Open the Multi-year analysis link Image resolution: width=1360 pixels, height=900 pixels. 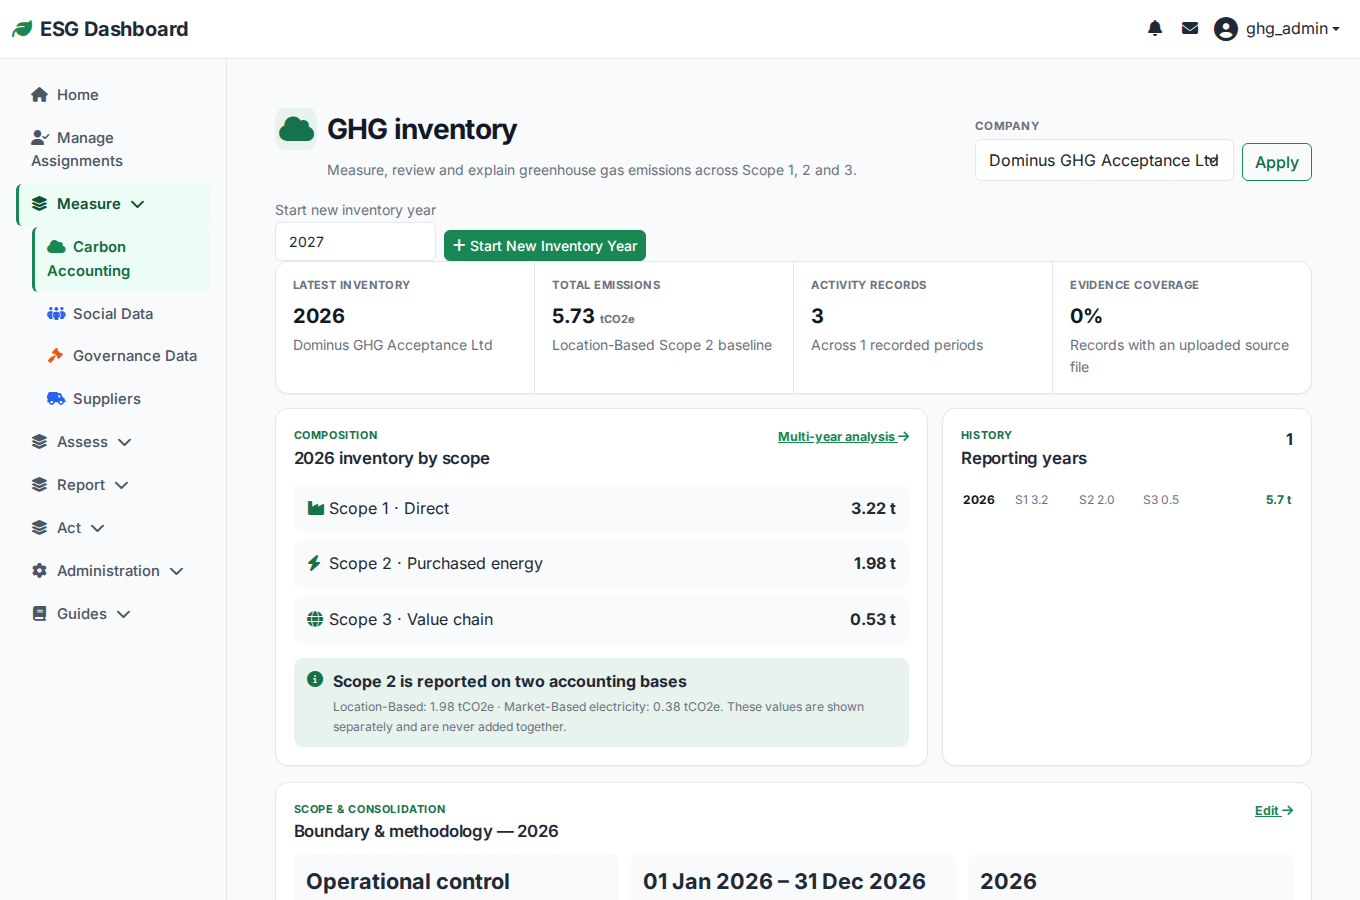pos(843,437)
